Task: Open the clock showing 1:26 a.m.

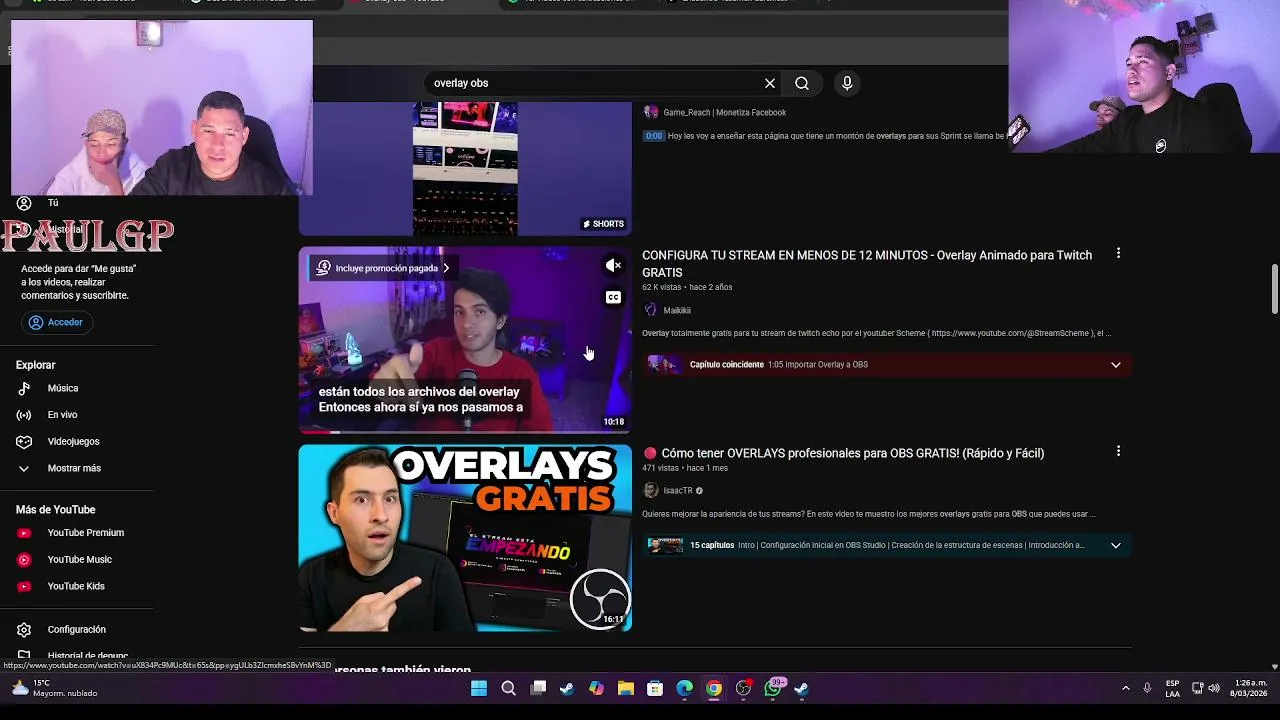Action: [x=1251, y=688]
